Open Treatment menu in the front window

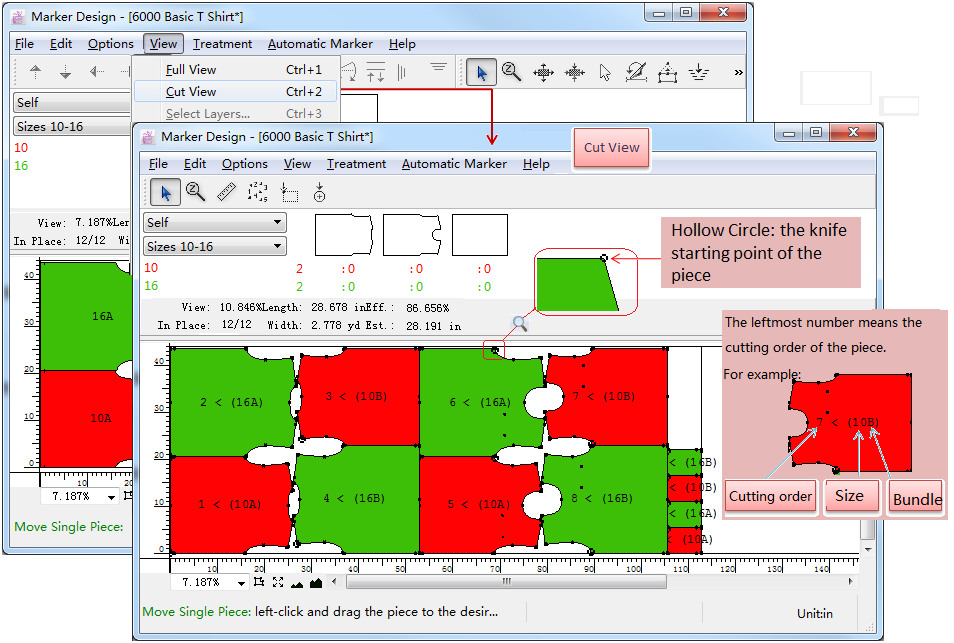pos(356,164)
